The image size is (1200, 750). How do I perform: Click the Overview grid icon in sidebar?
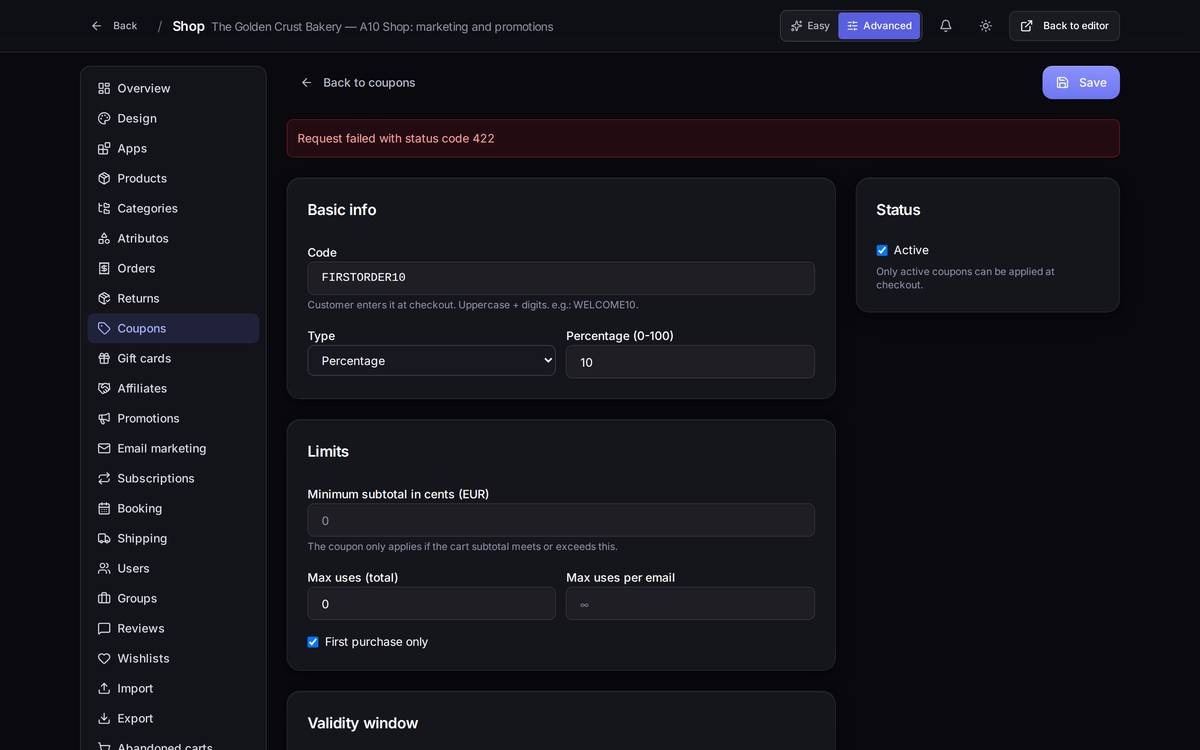pyautogui.click(x=104, y=88)
